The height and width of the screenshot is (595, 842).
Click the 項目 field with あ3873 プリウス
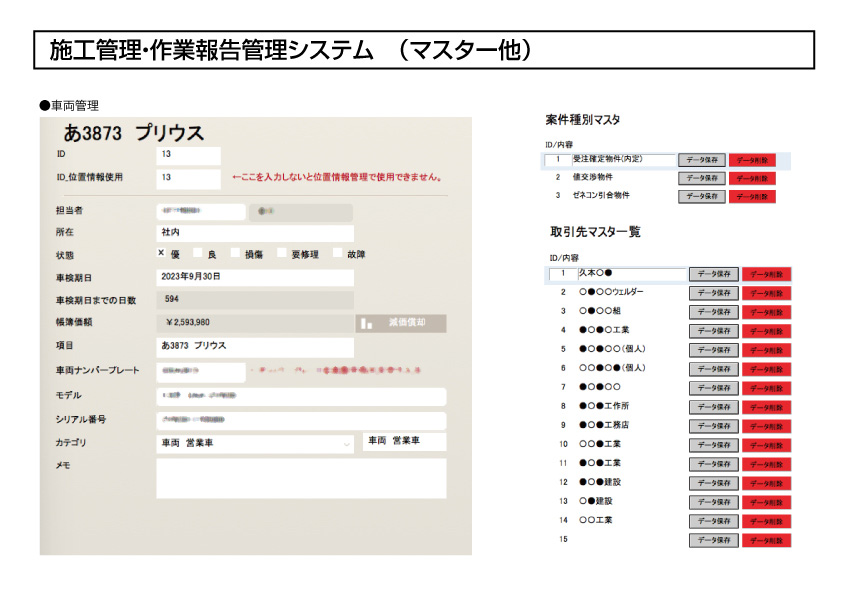(x=255, y=346)
